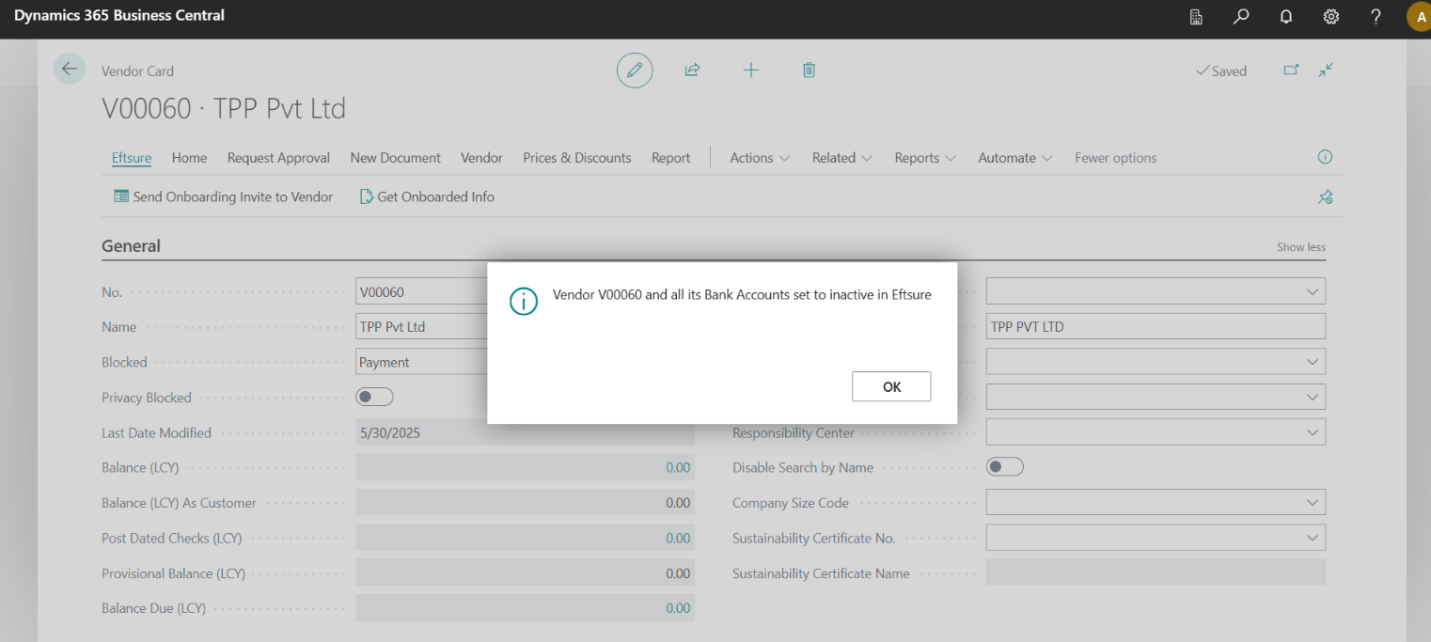The width and height of the screenshot is (1431, 642).
Task: Click Balance Due (LCY) value 0.00
Action: pos(678,608)
